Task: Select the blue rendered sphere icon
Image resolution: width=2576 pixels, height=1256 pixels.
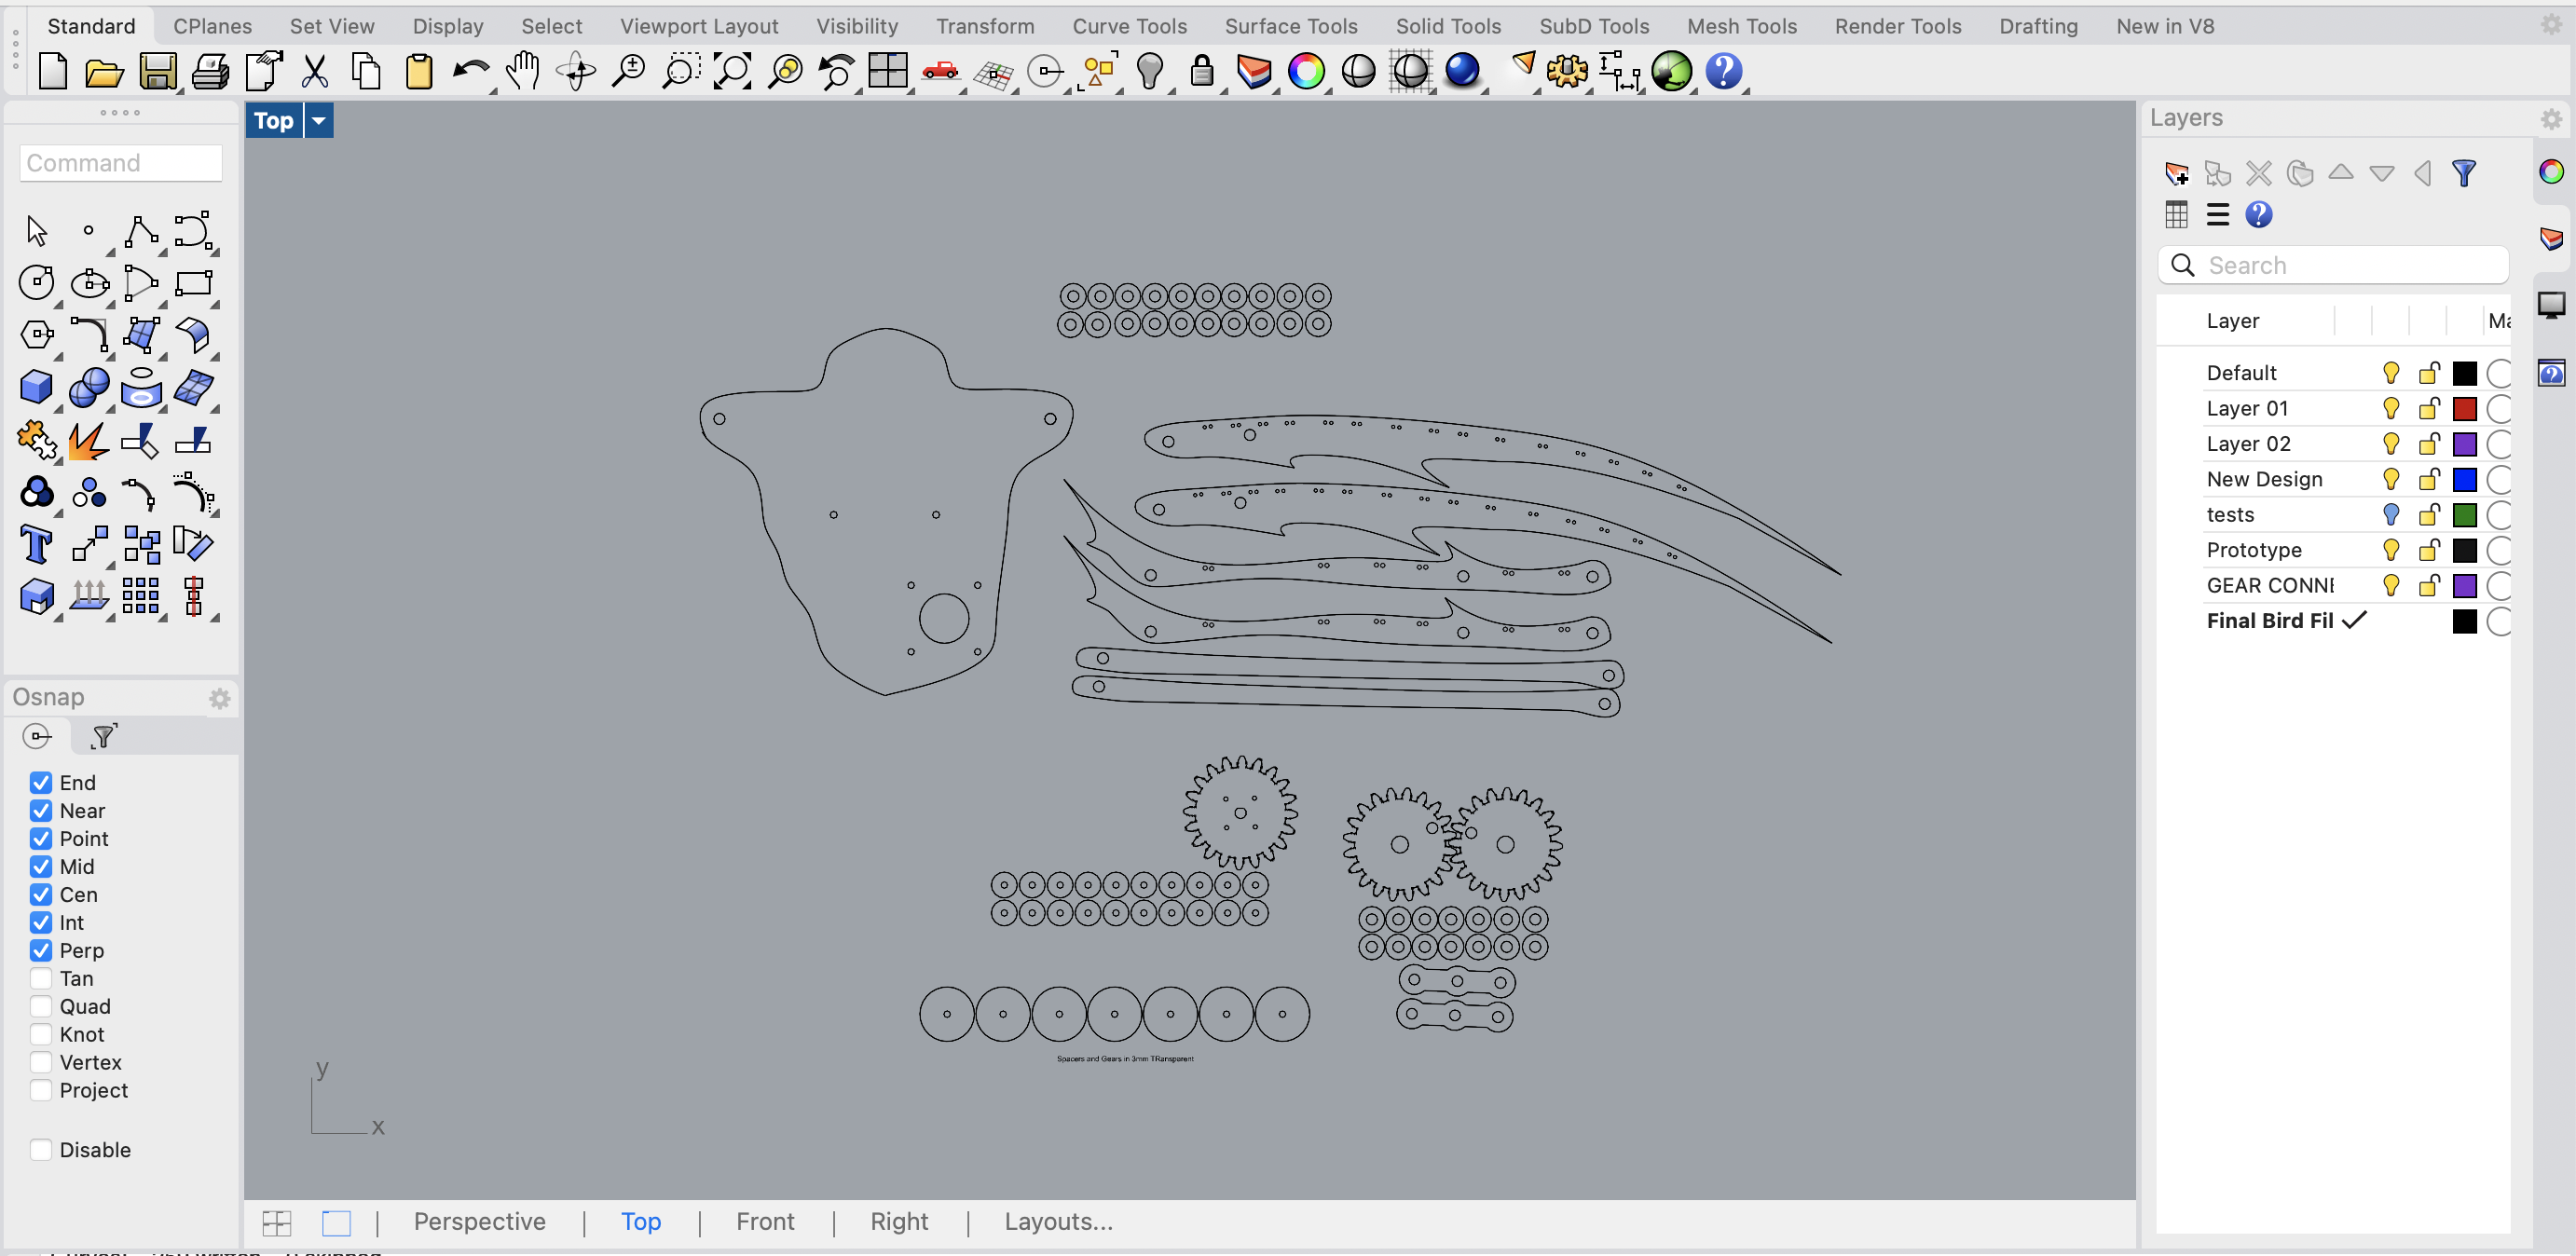Action: [x=1462, y=72]
